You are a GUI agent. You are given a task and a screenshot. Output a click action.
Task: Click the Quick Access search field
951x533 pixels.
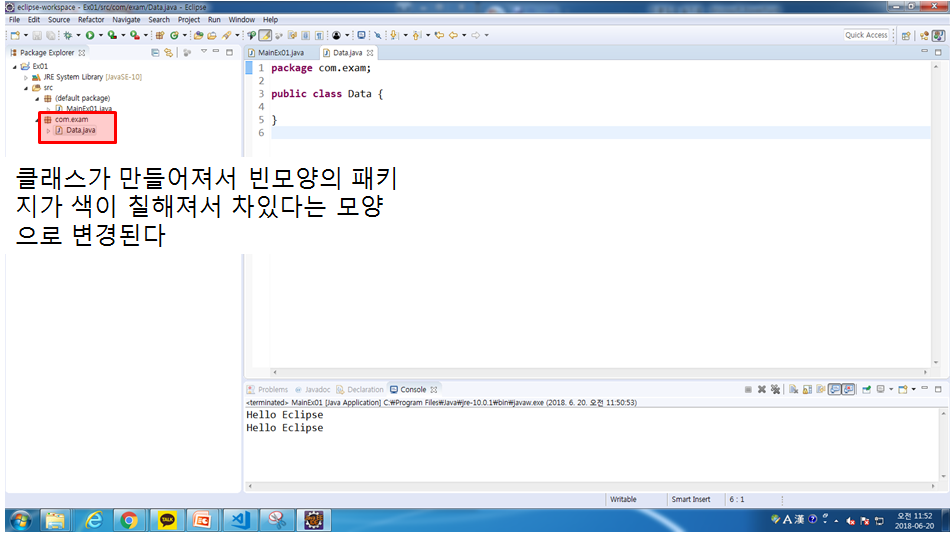click(x=866, y=35)
